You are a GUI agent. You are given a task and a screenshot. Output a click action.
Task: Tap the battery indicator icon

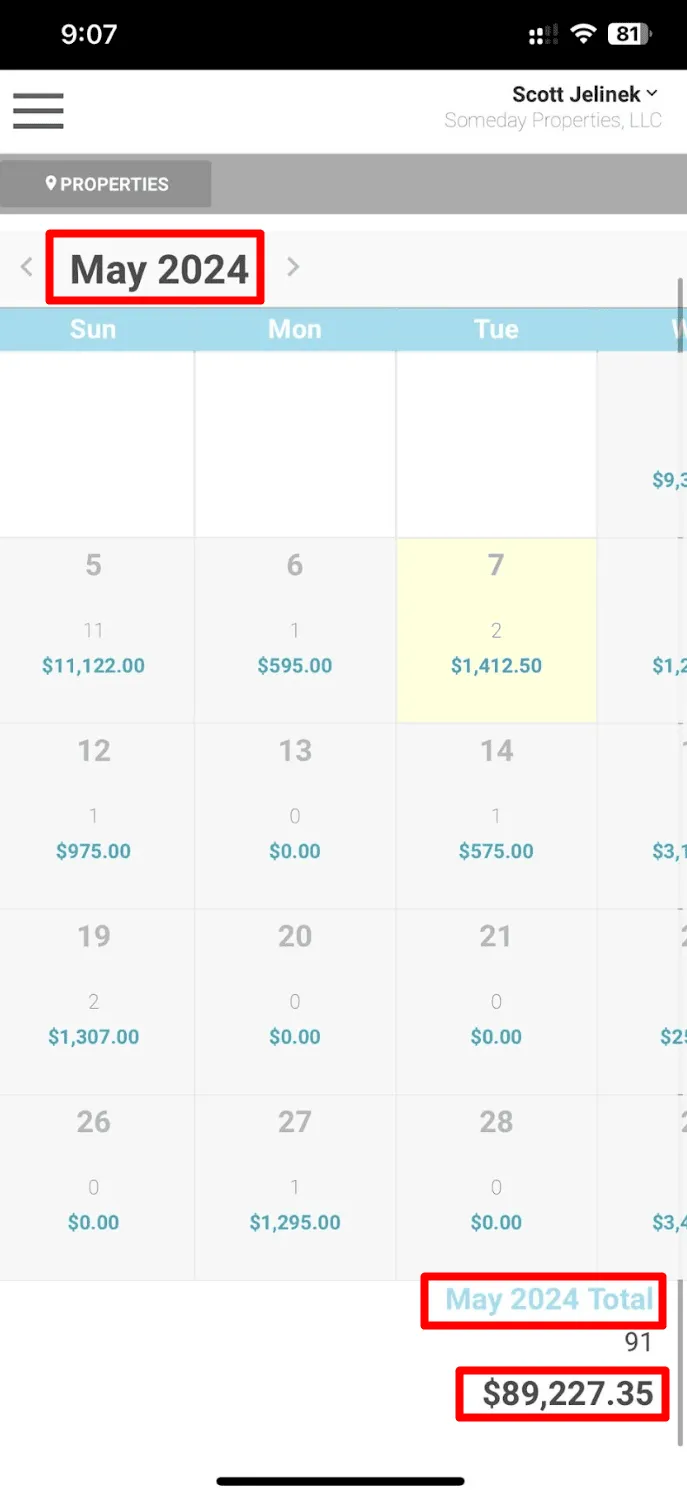[x=629, y=34]
